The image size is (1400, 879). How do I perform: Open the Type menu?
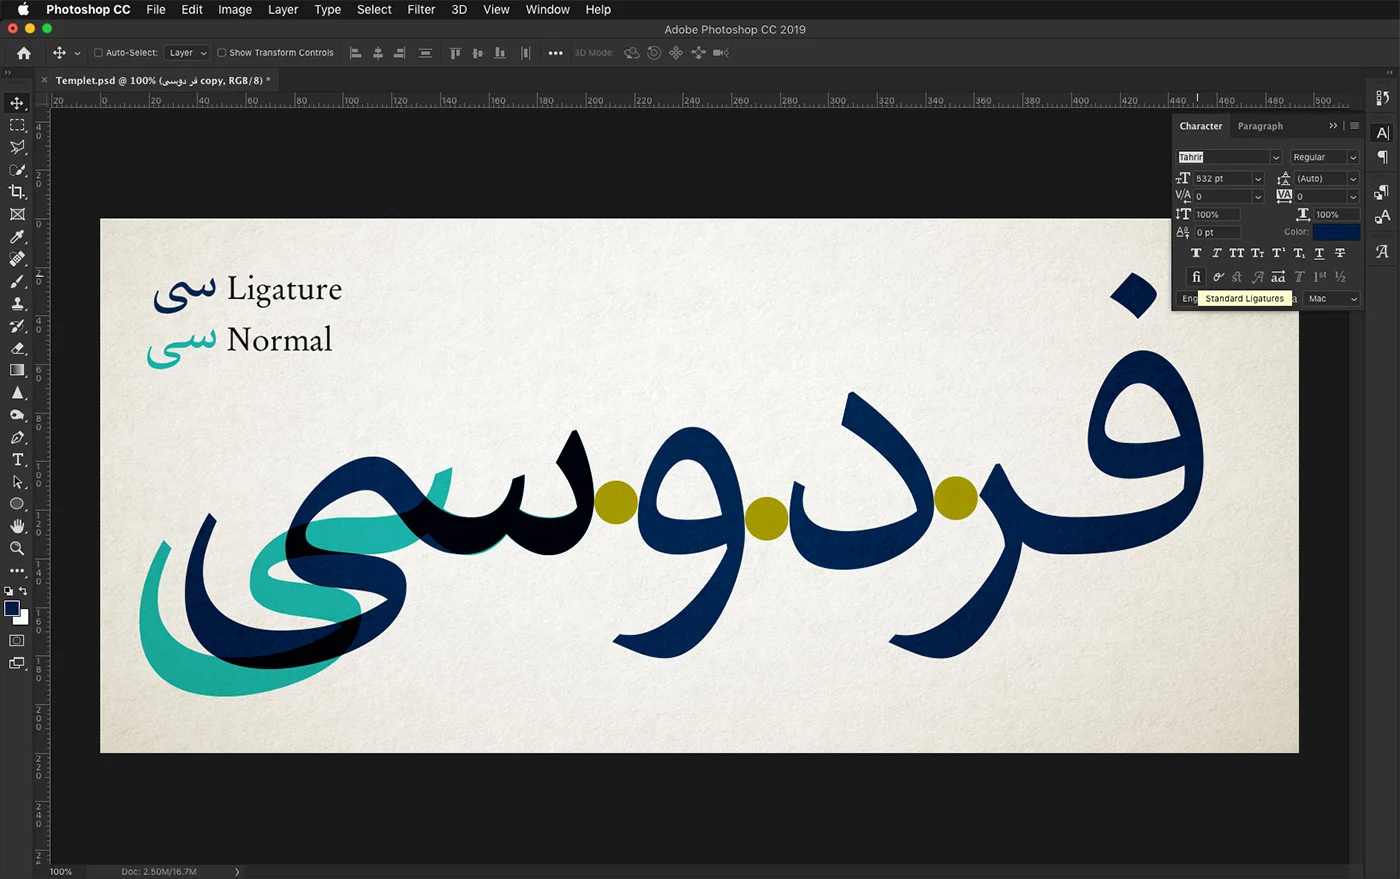pyautogui.click(x=328, y=9)
